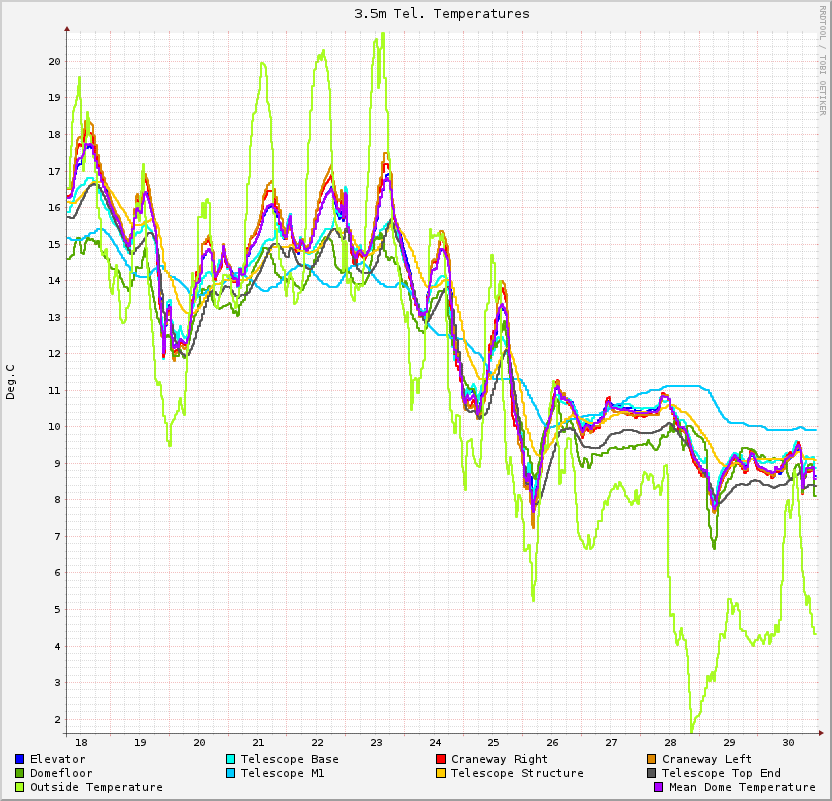Click the y-axis value label 20
The image size is (832, 801).
[54, 61]
